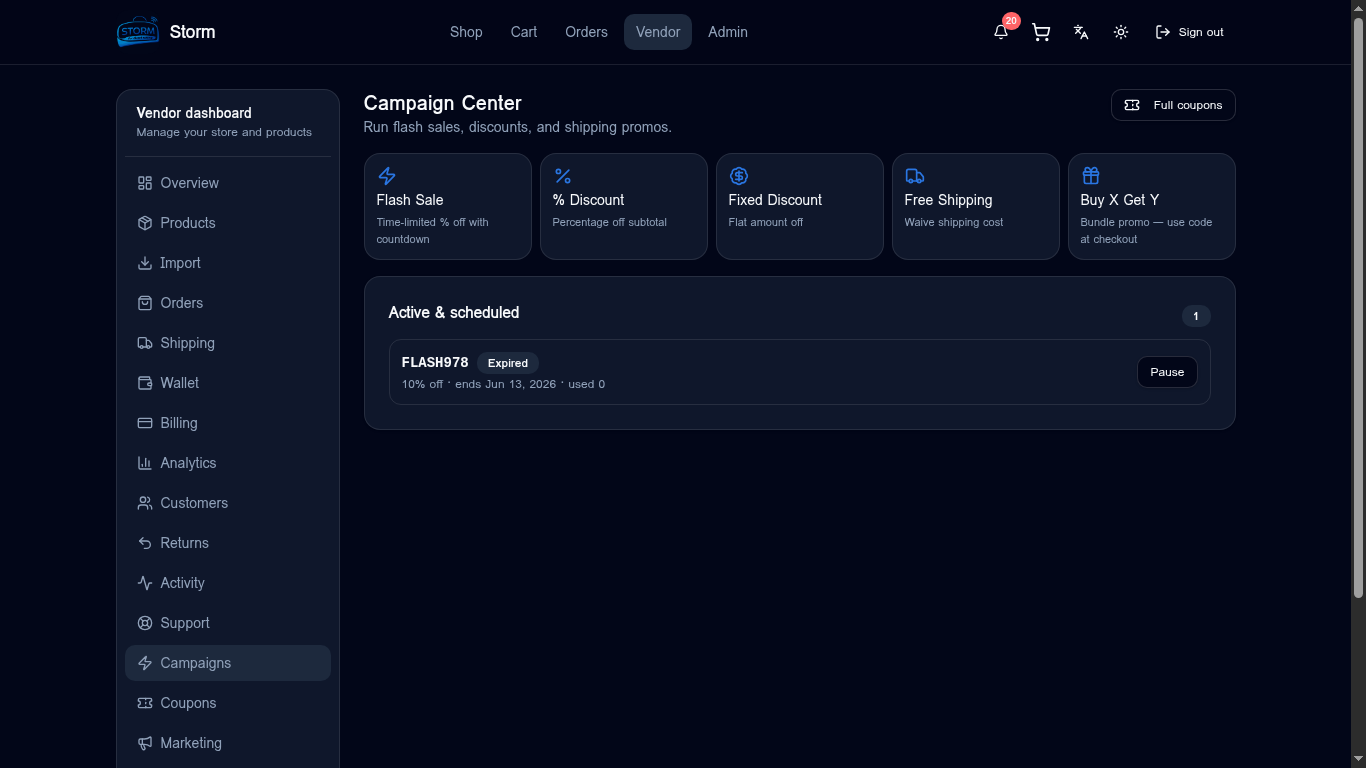Toggle the light/dark theme sun icon
Screen dimensions: 1366x768
tap(1121, 32)
